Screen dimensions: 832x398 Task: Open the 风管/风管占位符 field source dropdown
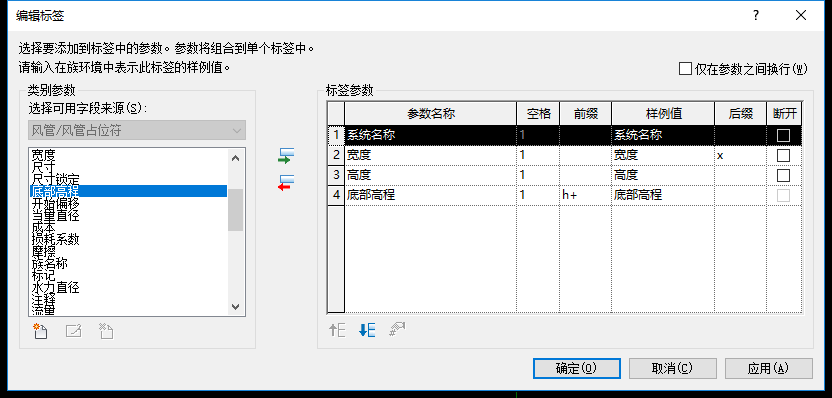click(137, 131)
